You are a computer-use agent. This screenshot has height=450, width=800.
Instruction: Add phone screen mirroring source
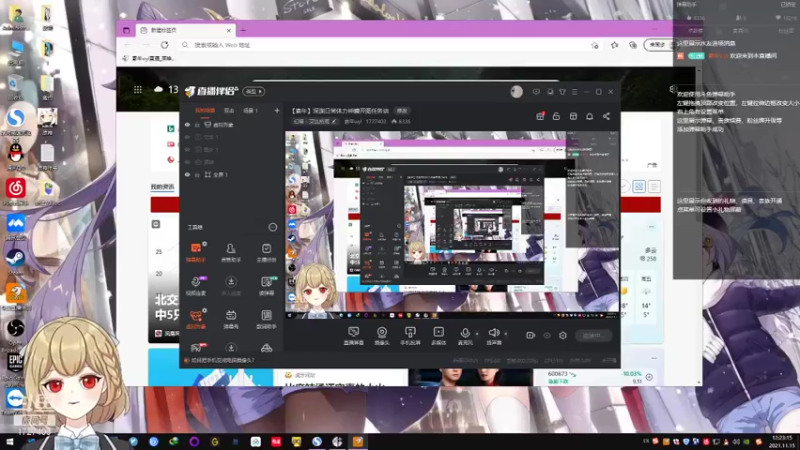pyautogui.click(x=410, y=336)
